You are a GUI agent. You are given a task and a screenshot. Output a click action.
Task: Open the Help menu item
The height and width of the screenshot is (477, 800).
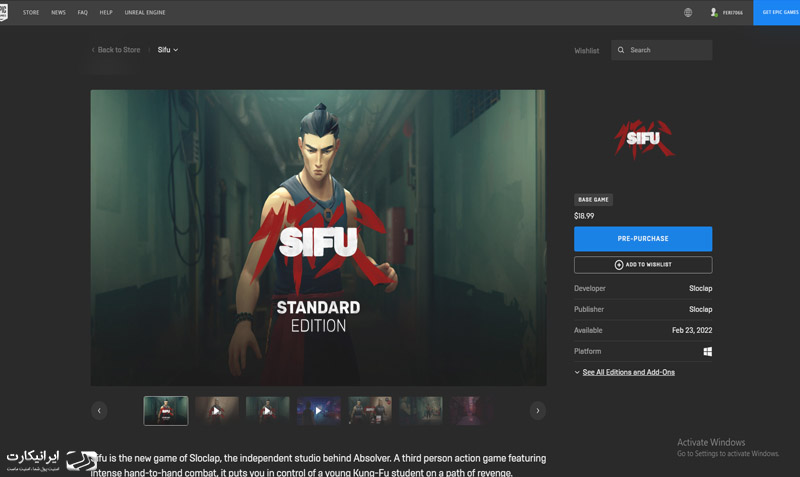click(106, 12)
